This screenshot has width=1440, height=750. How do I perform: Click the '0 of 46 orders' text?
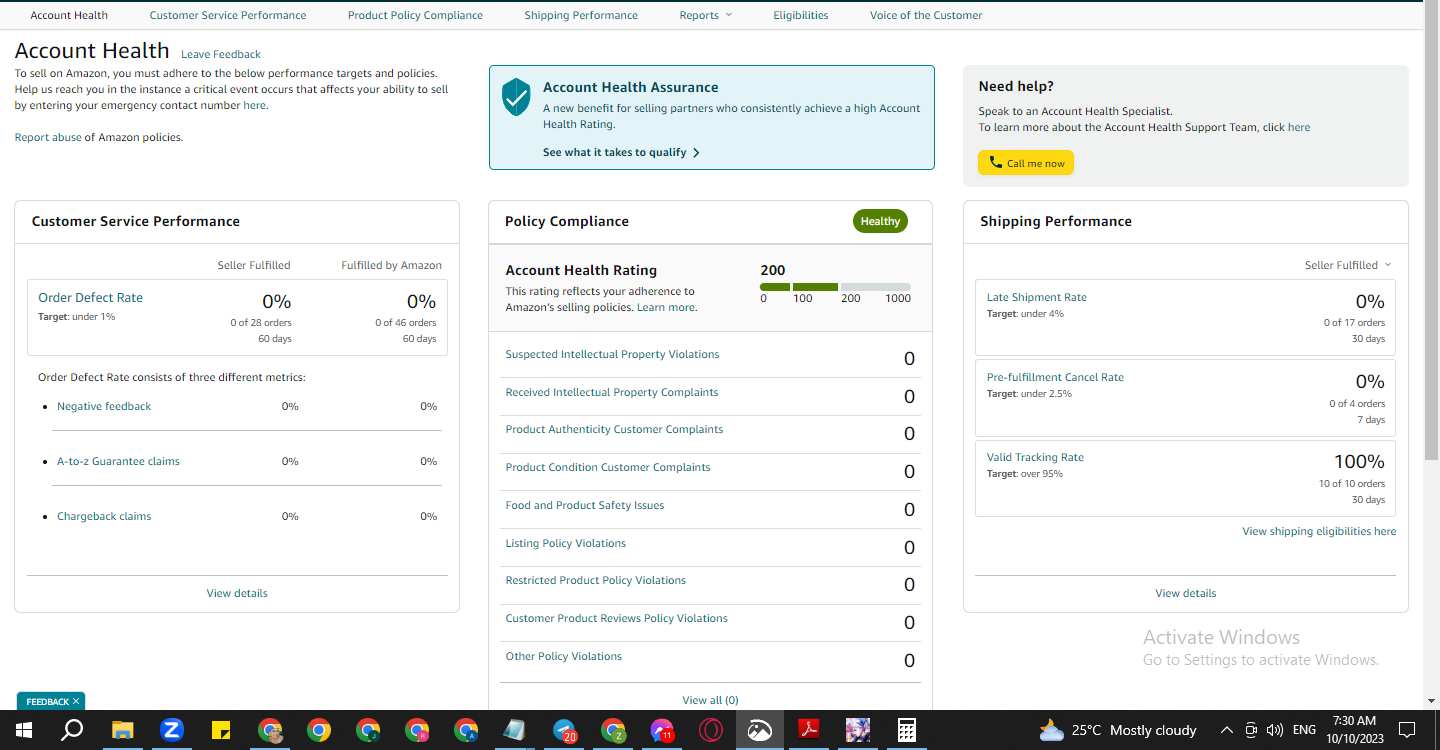coord(406,322)
